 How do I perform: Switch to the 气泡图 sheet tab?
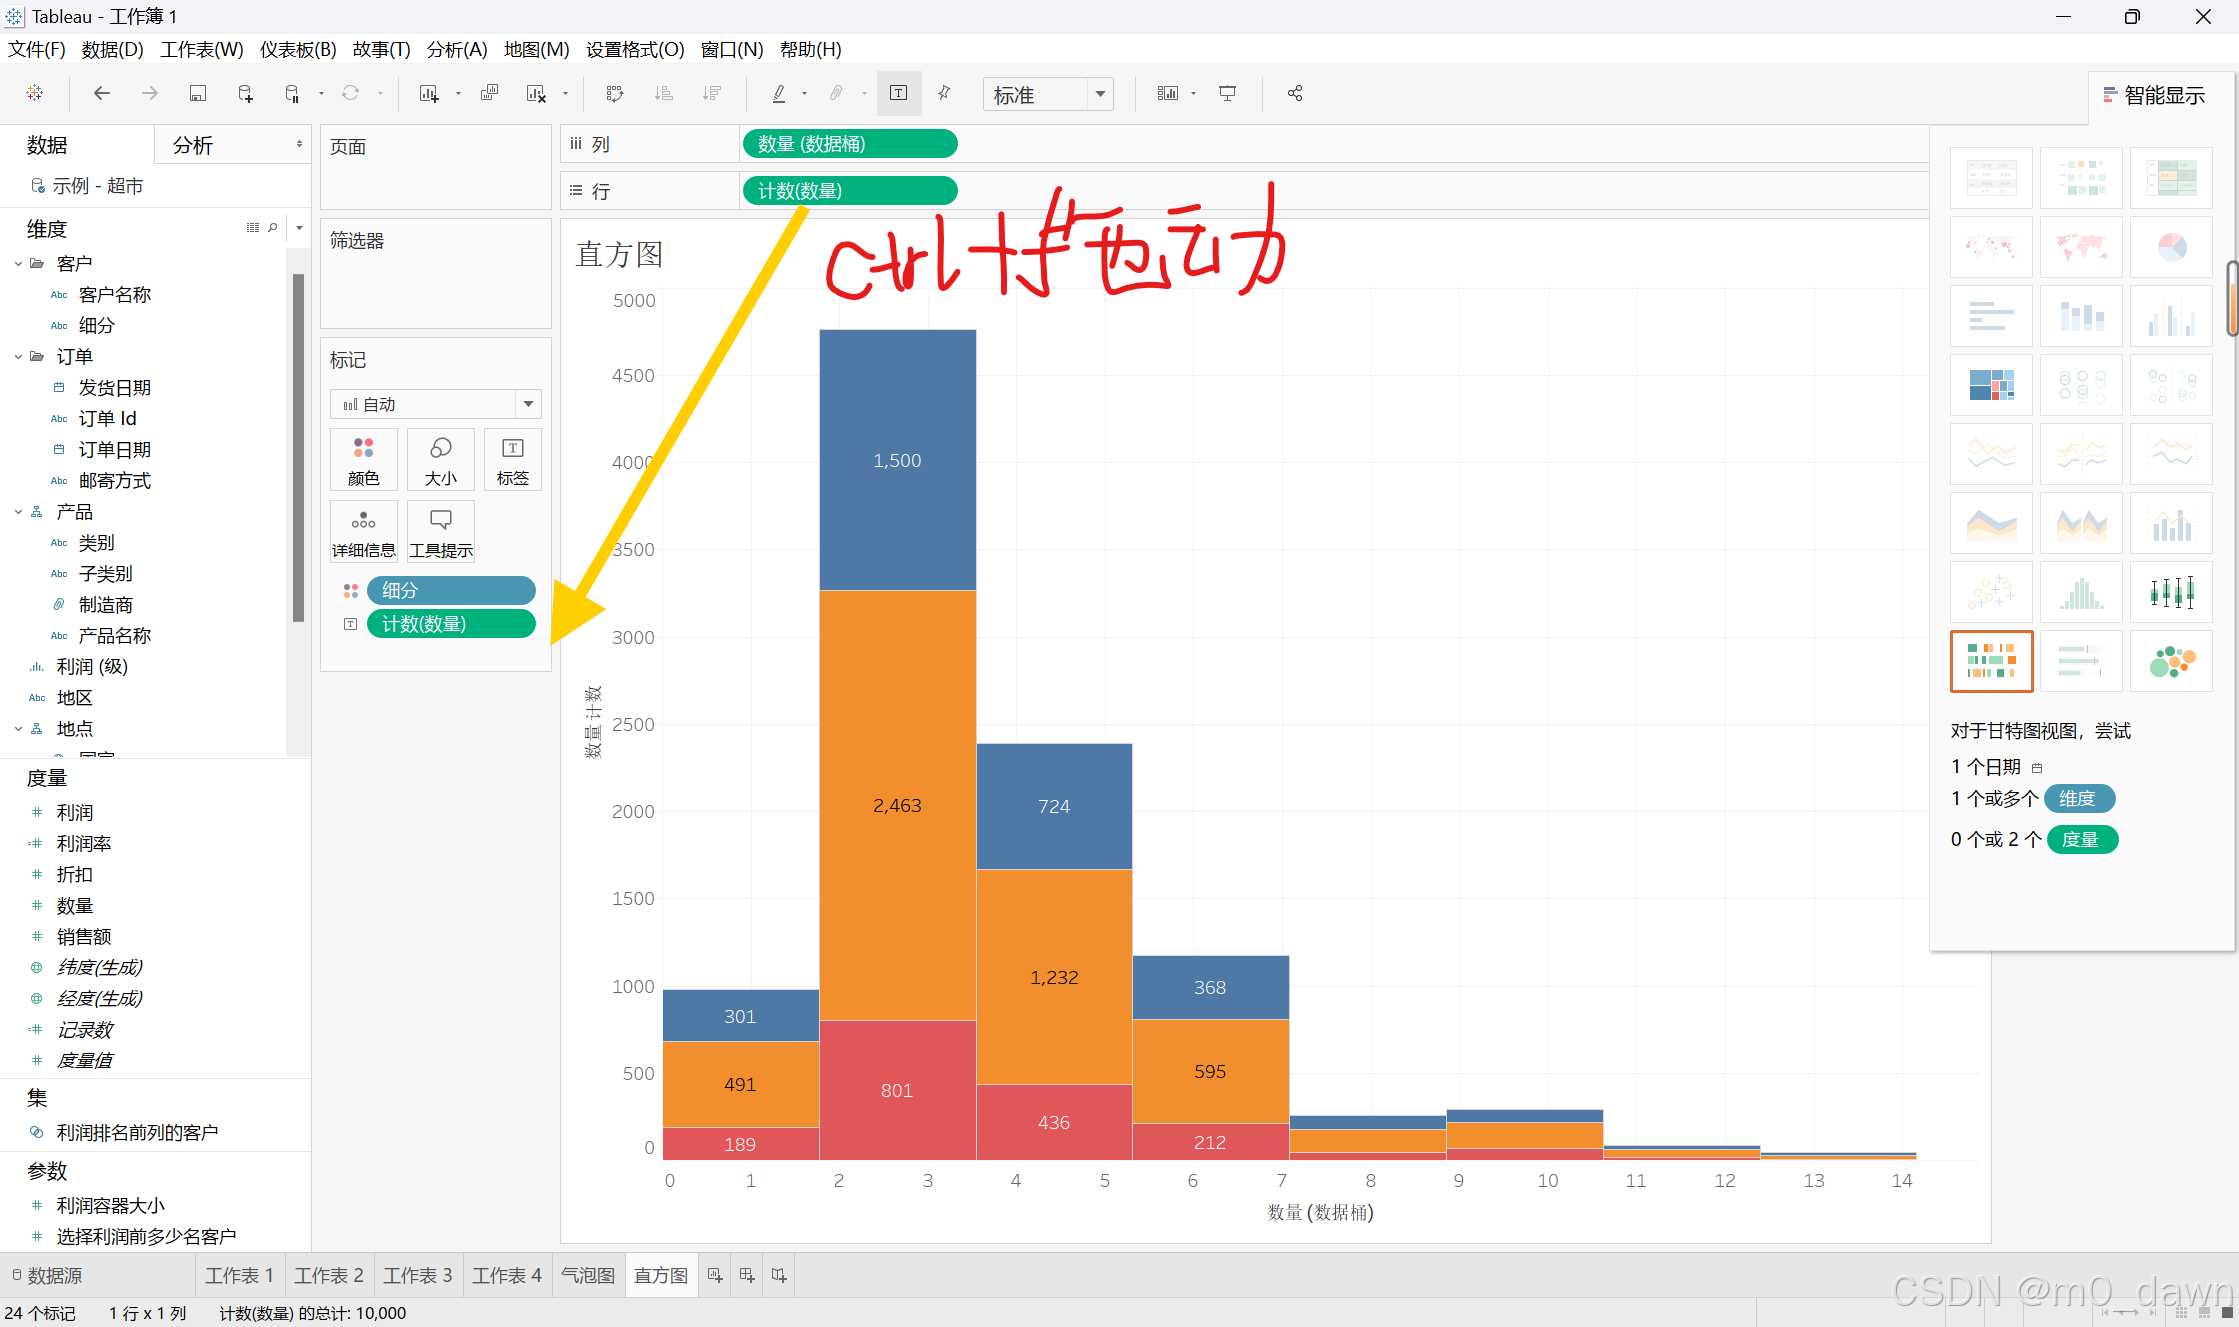pyautogui.click(x=587, y=1275)
